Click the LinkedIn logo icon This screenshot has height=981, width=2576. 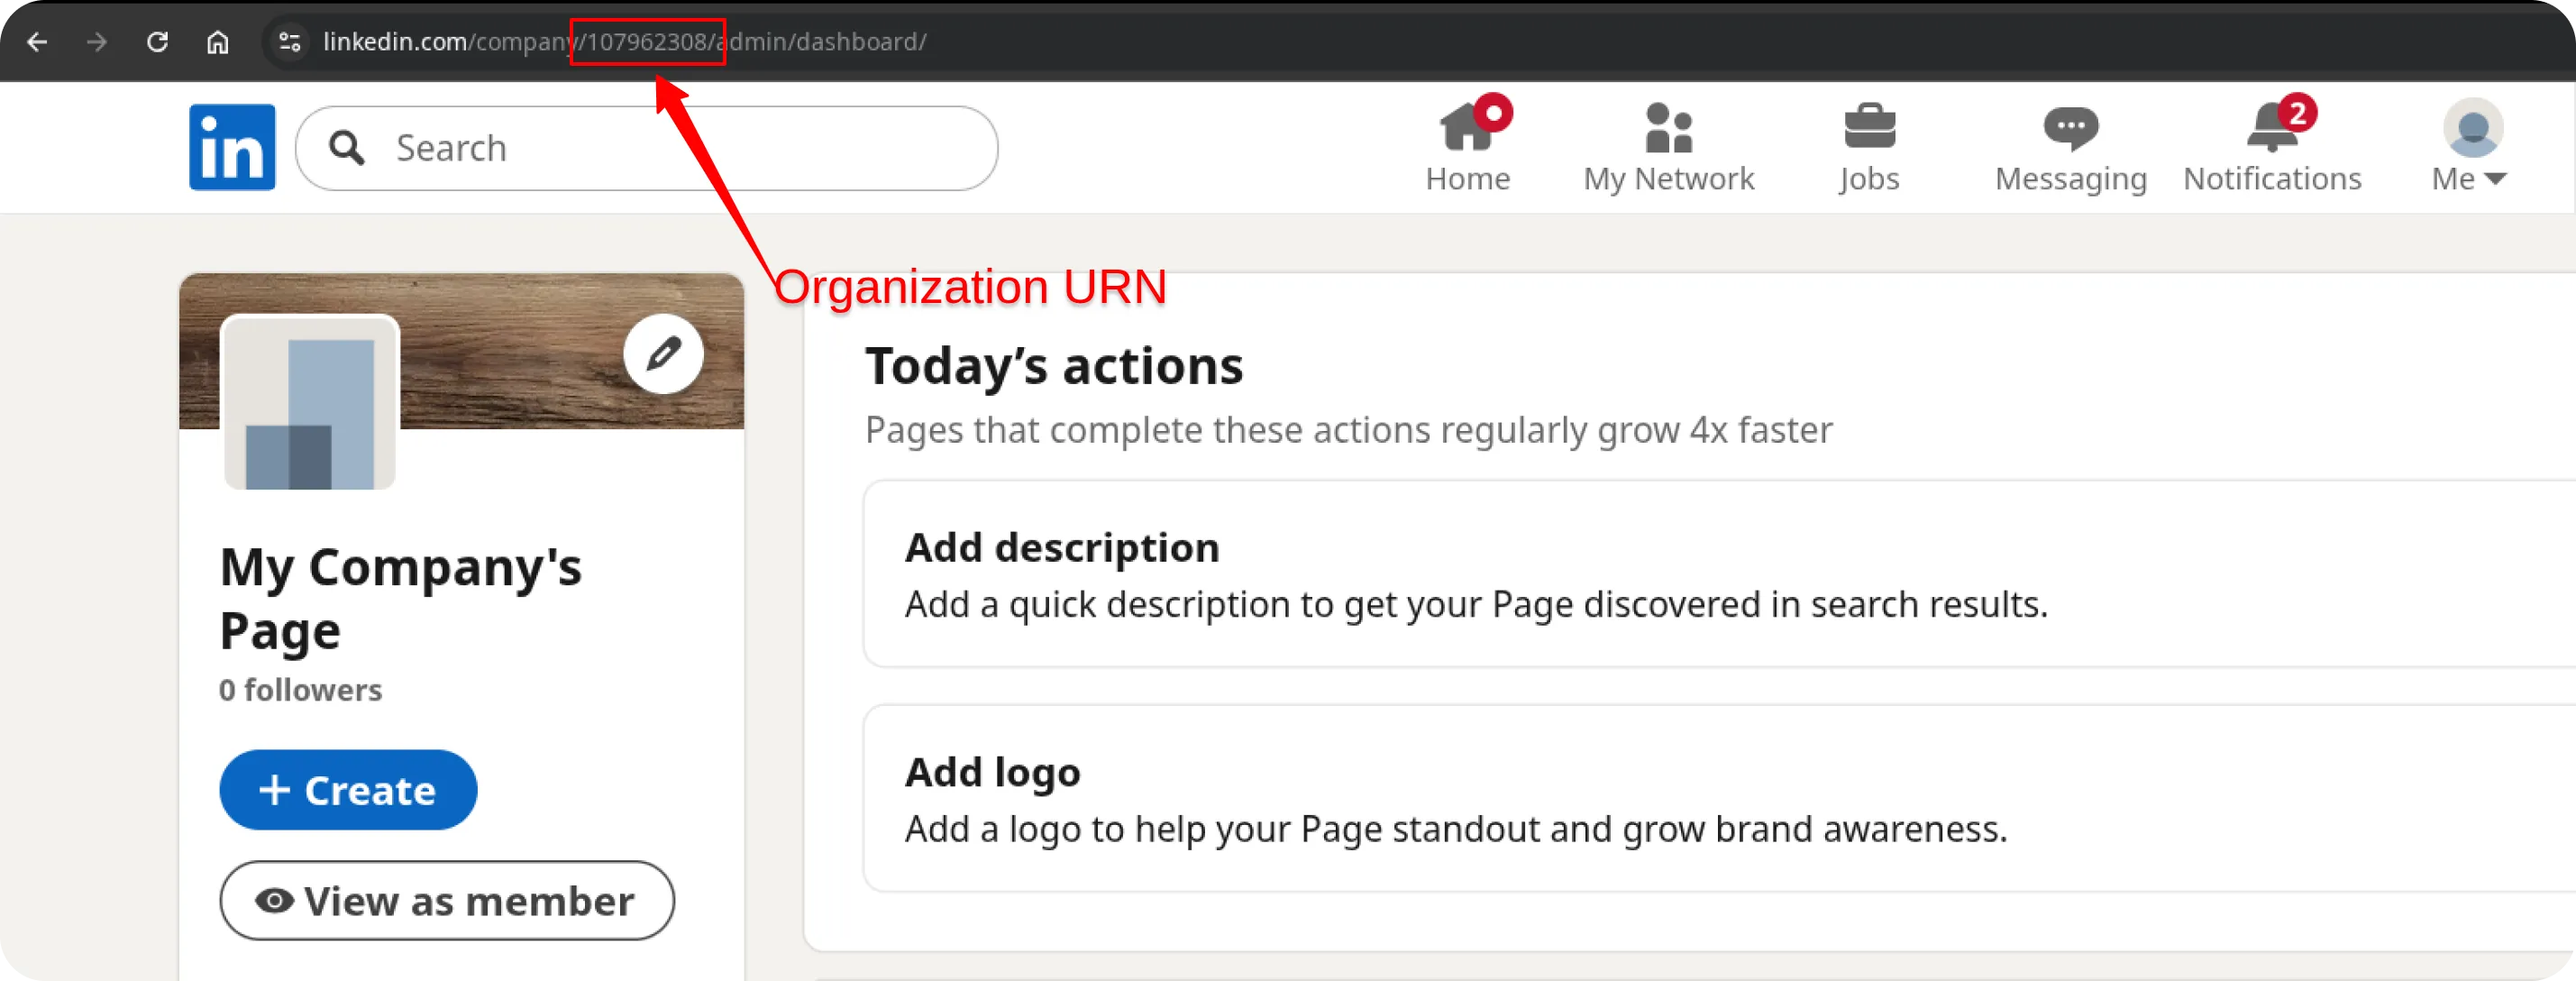coord(232,147)
